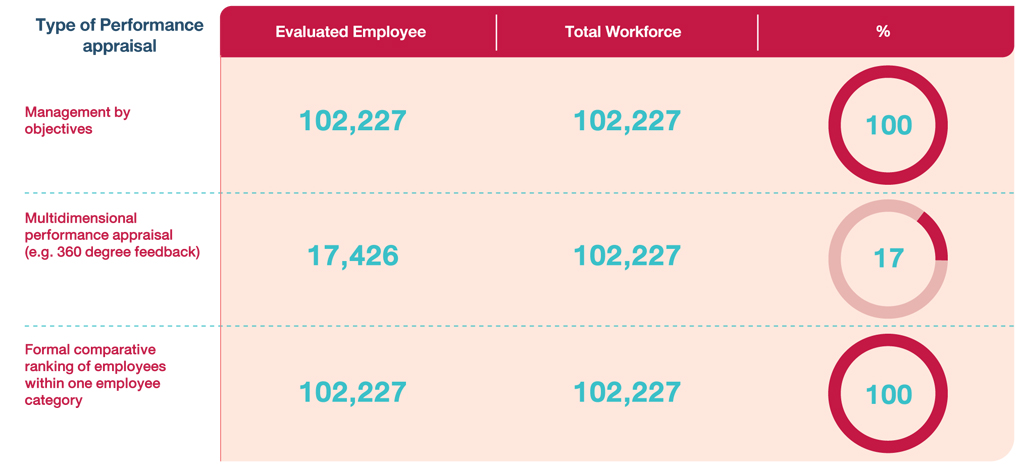
Task: Click the 100 inside the top donut
Action: (889, 125)
